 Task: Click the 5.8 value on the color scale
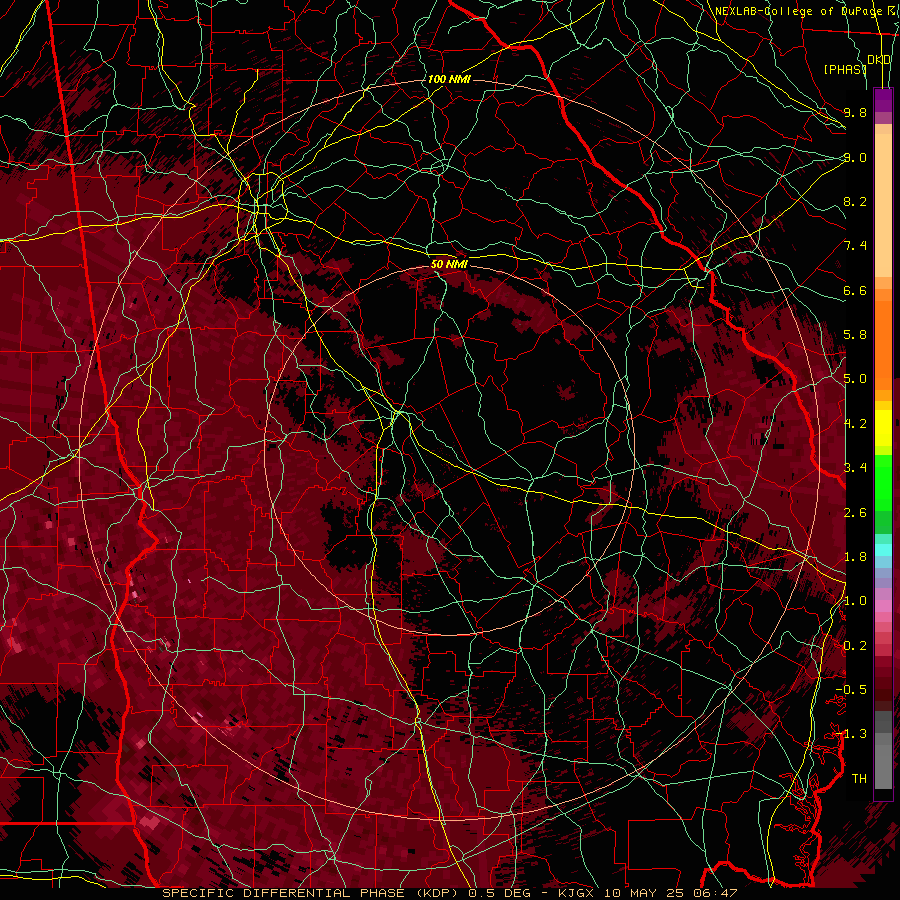(855, 335)
